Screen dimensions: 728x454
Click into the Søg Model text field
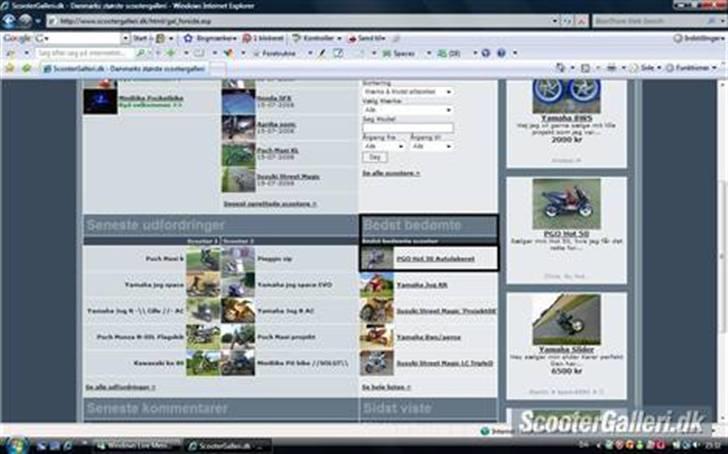click(x=406, y=128)
